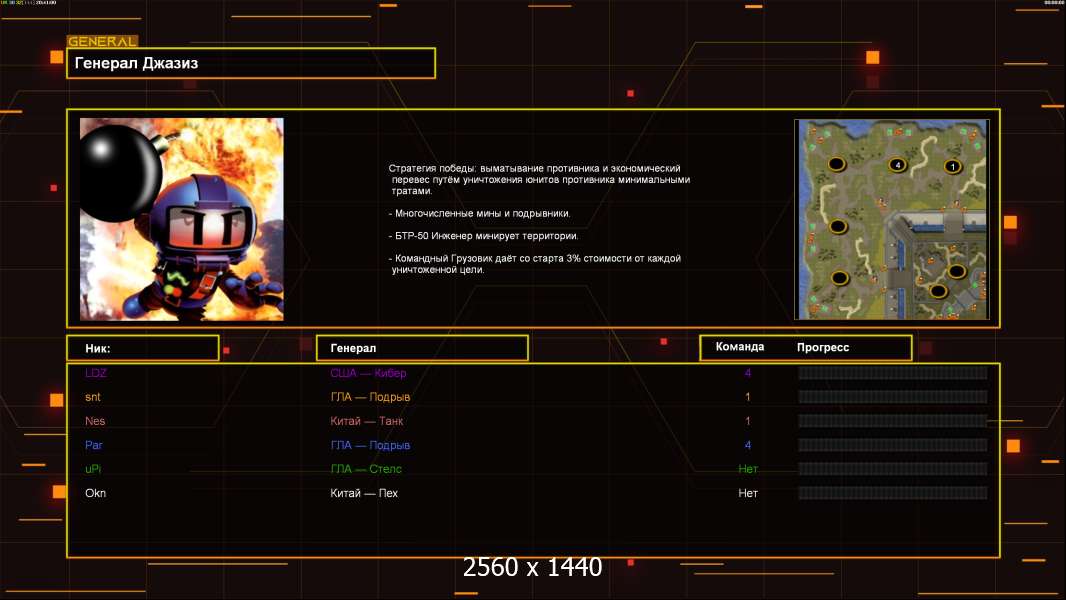
Task: Click team number 4 for Par
Action: tap(748, 445)
